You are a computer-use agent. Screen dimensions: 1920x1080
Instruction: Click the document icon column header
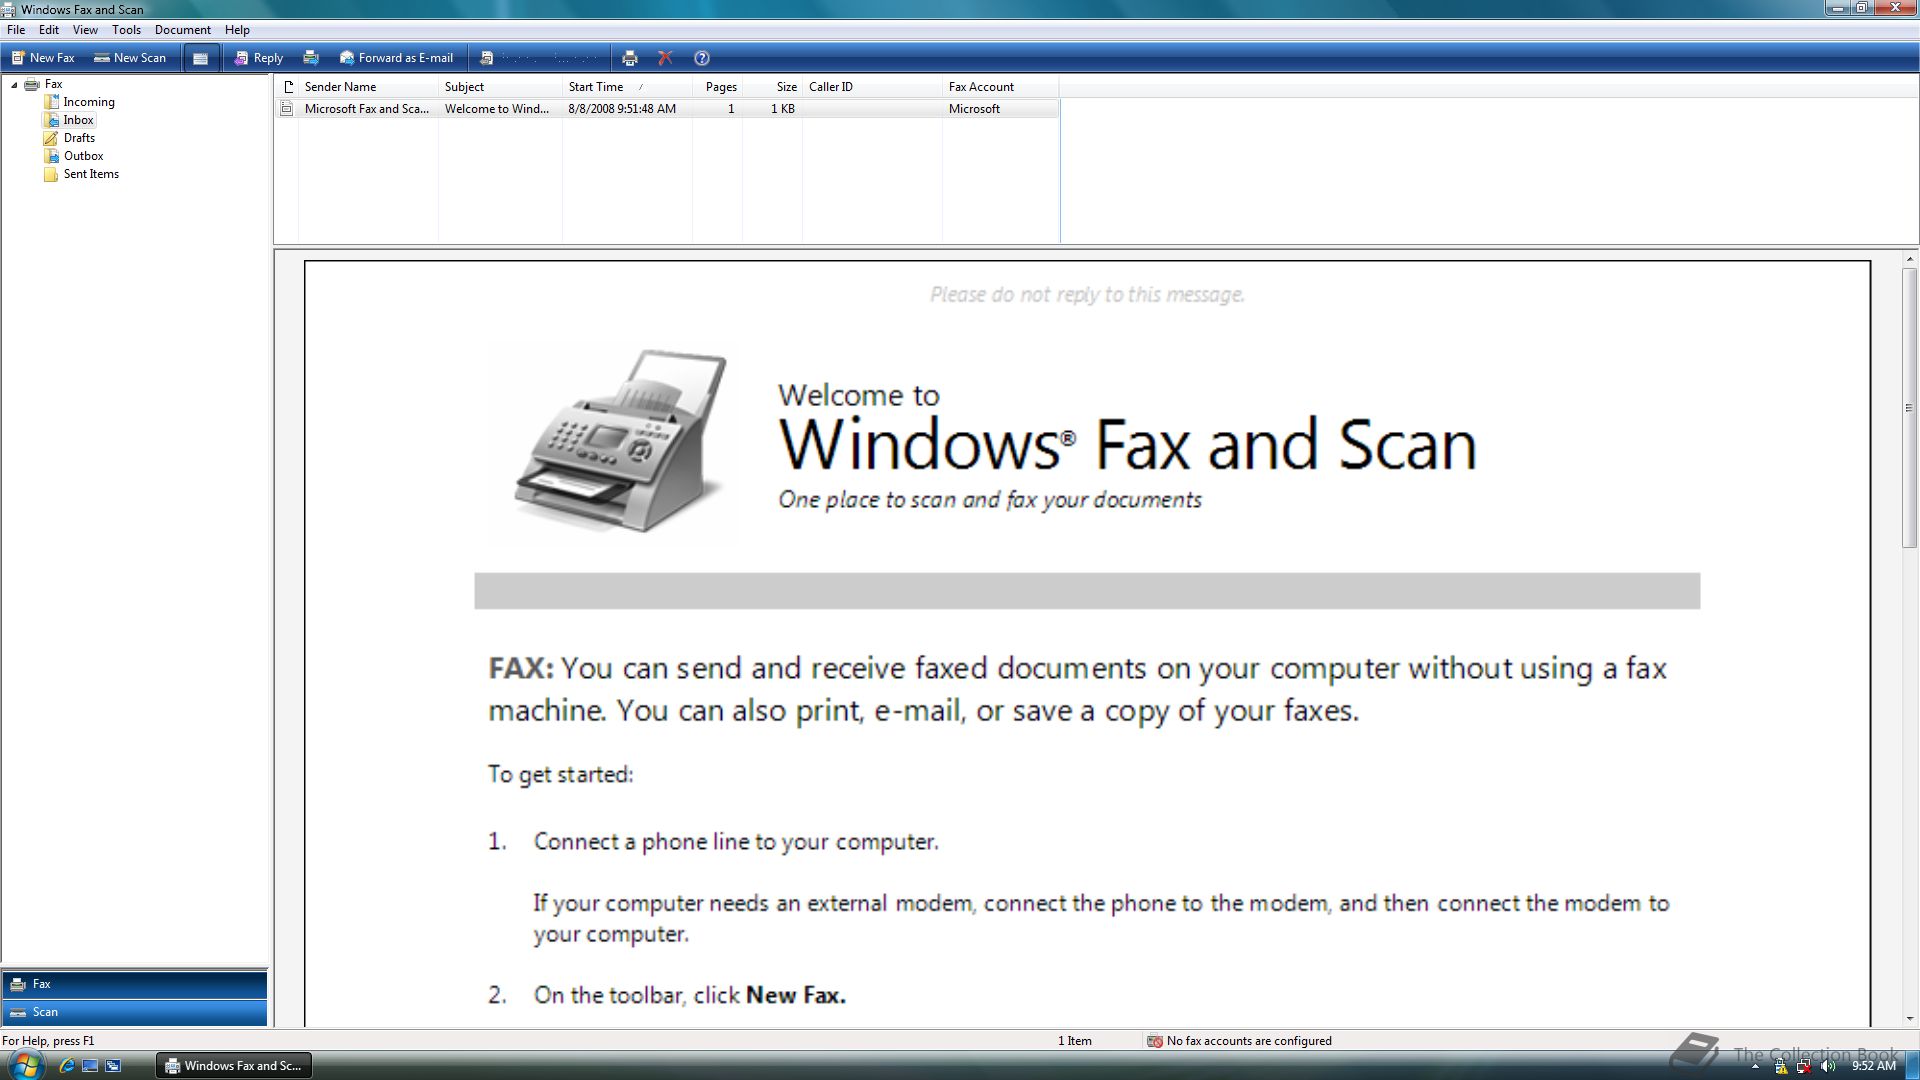coord(287,87)
